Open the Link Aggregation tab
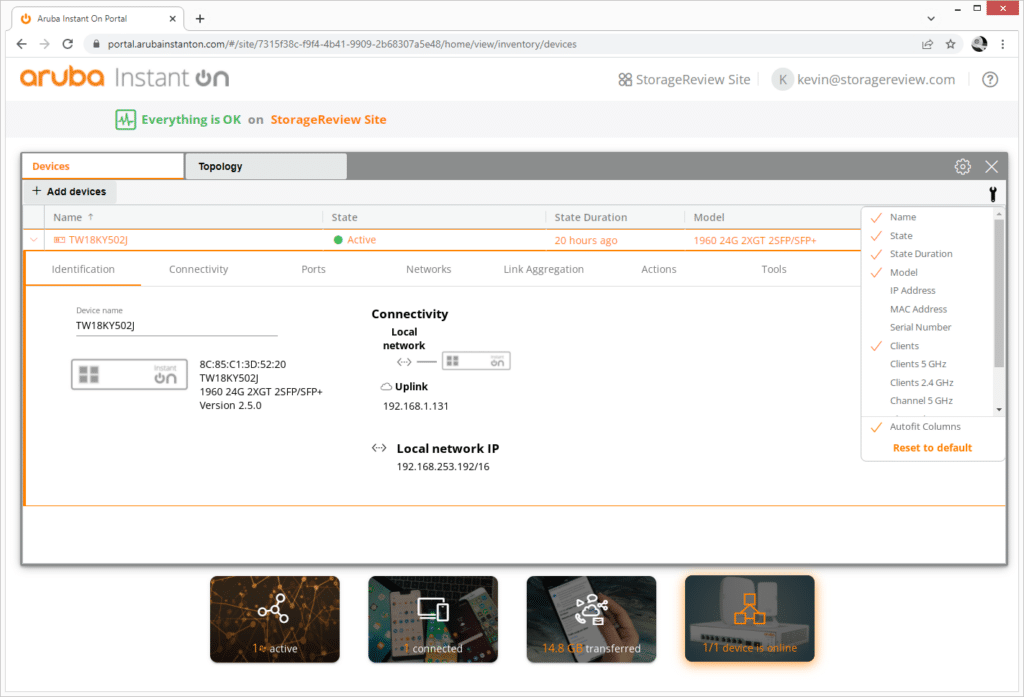This screenshot has height=697, width=1024. point(543,269)
